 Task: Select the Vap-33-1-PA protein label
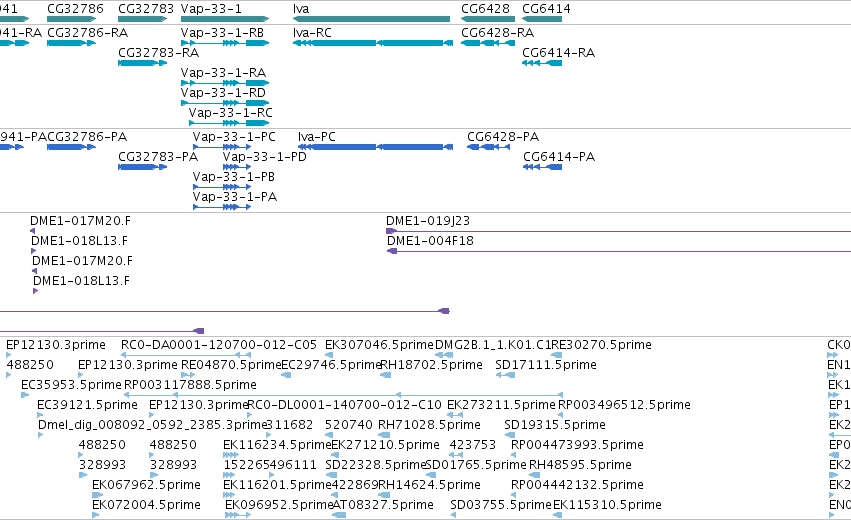(235, 196)
